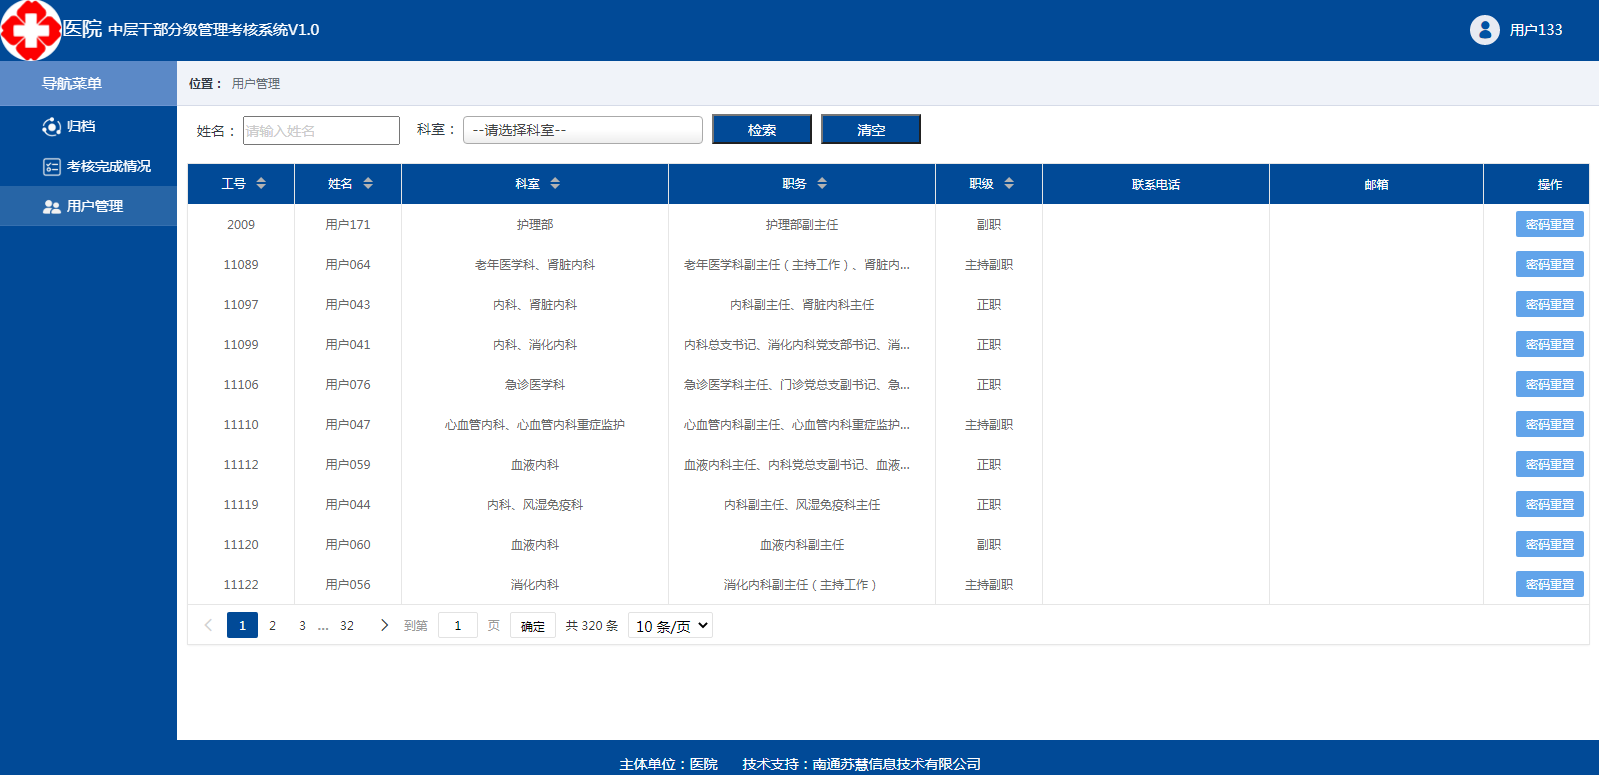Open the 科室 department dropdown
Image resolution: width=1599 pixels, height=775 pixels.
582,130
